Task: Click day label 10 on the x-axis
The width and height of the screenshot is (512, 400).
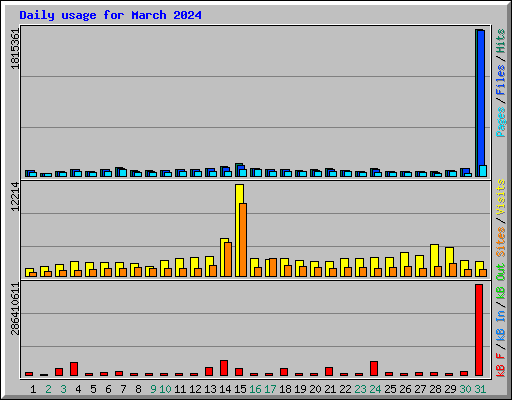Action: click(x=165, y=389)
